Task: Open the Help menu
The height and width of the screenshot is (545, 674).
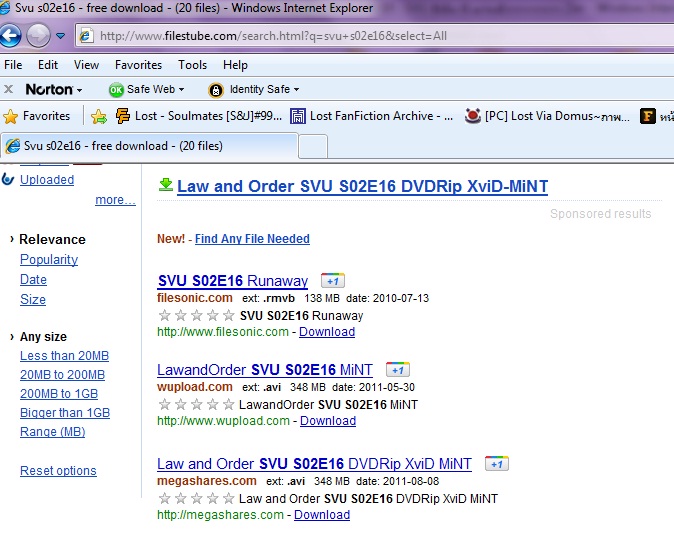Action: [x=235, y=65]
